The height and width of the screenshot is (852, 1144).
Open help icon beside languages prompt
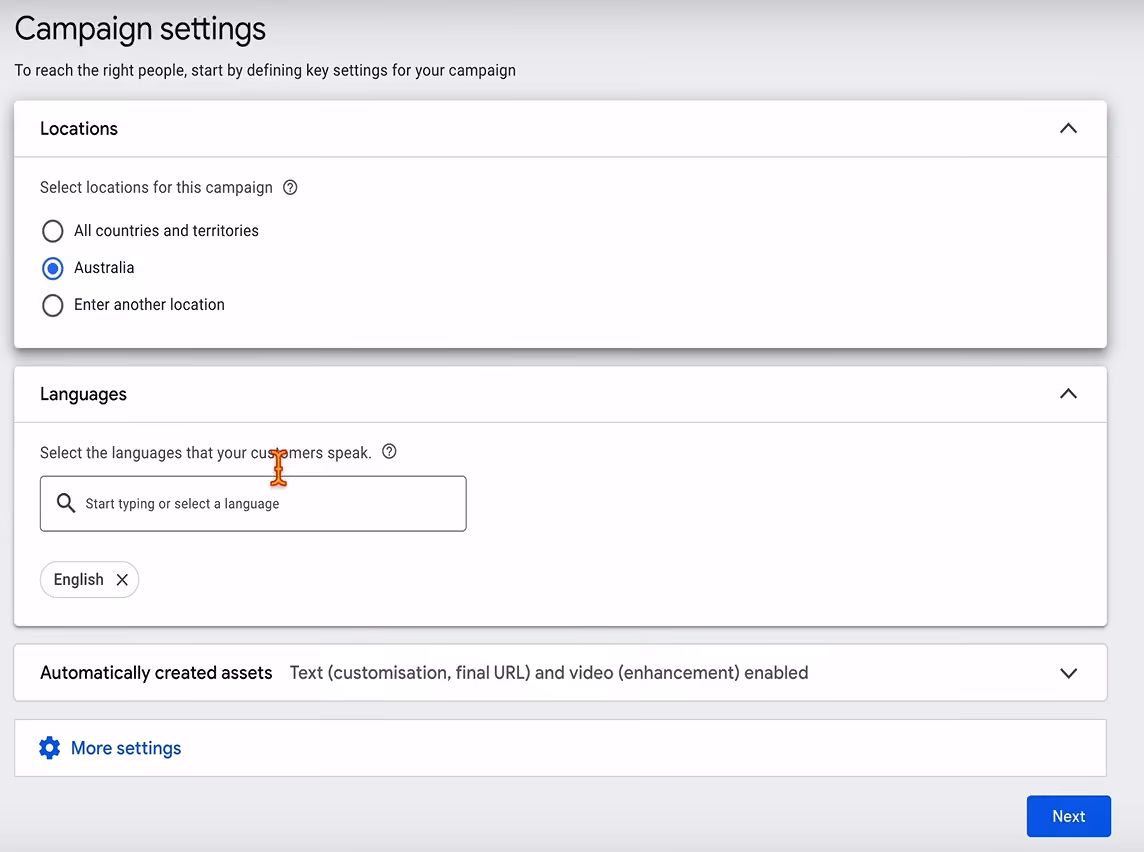(390, 452)
